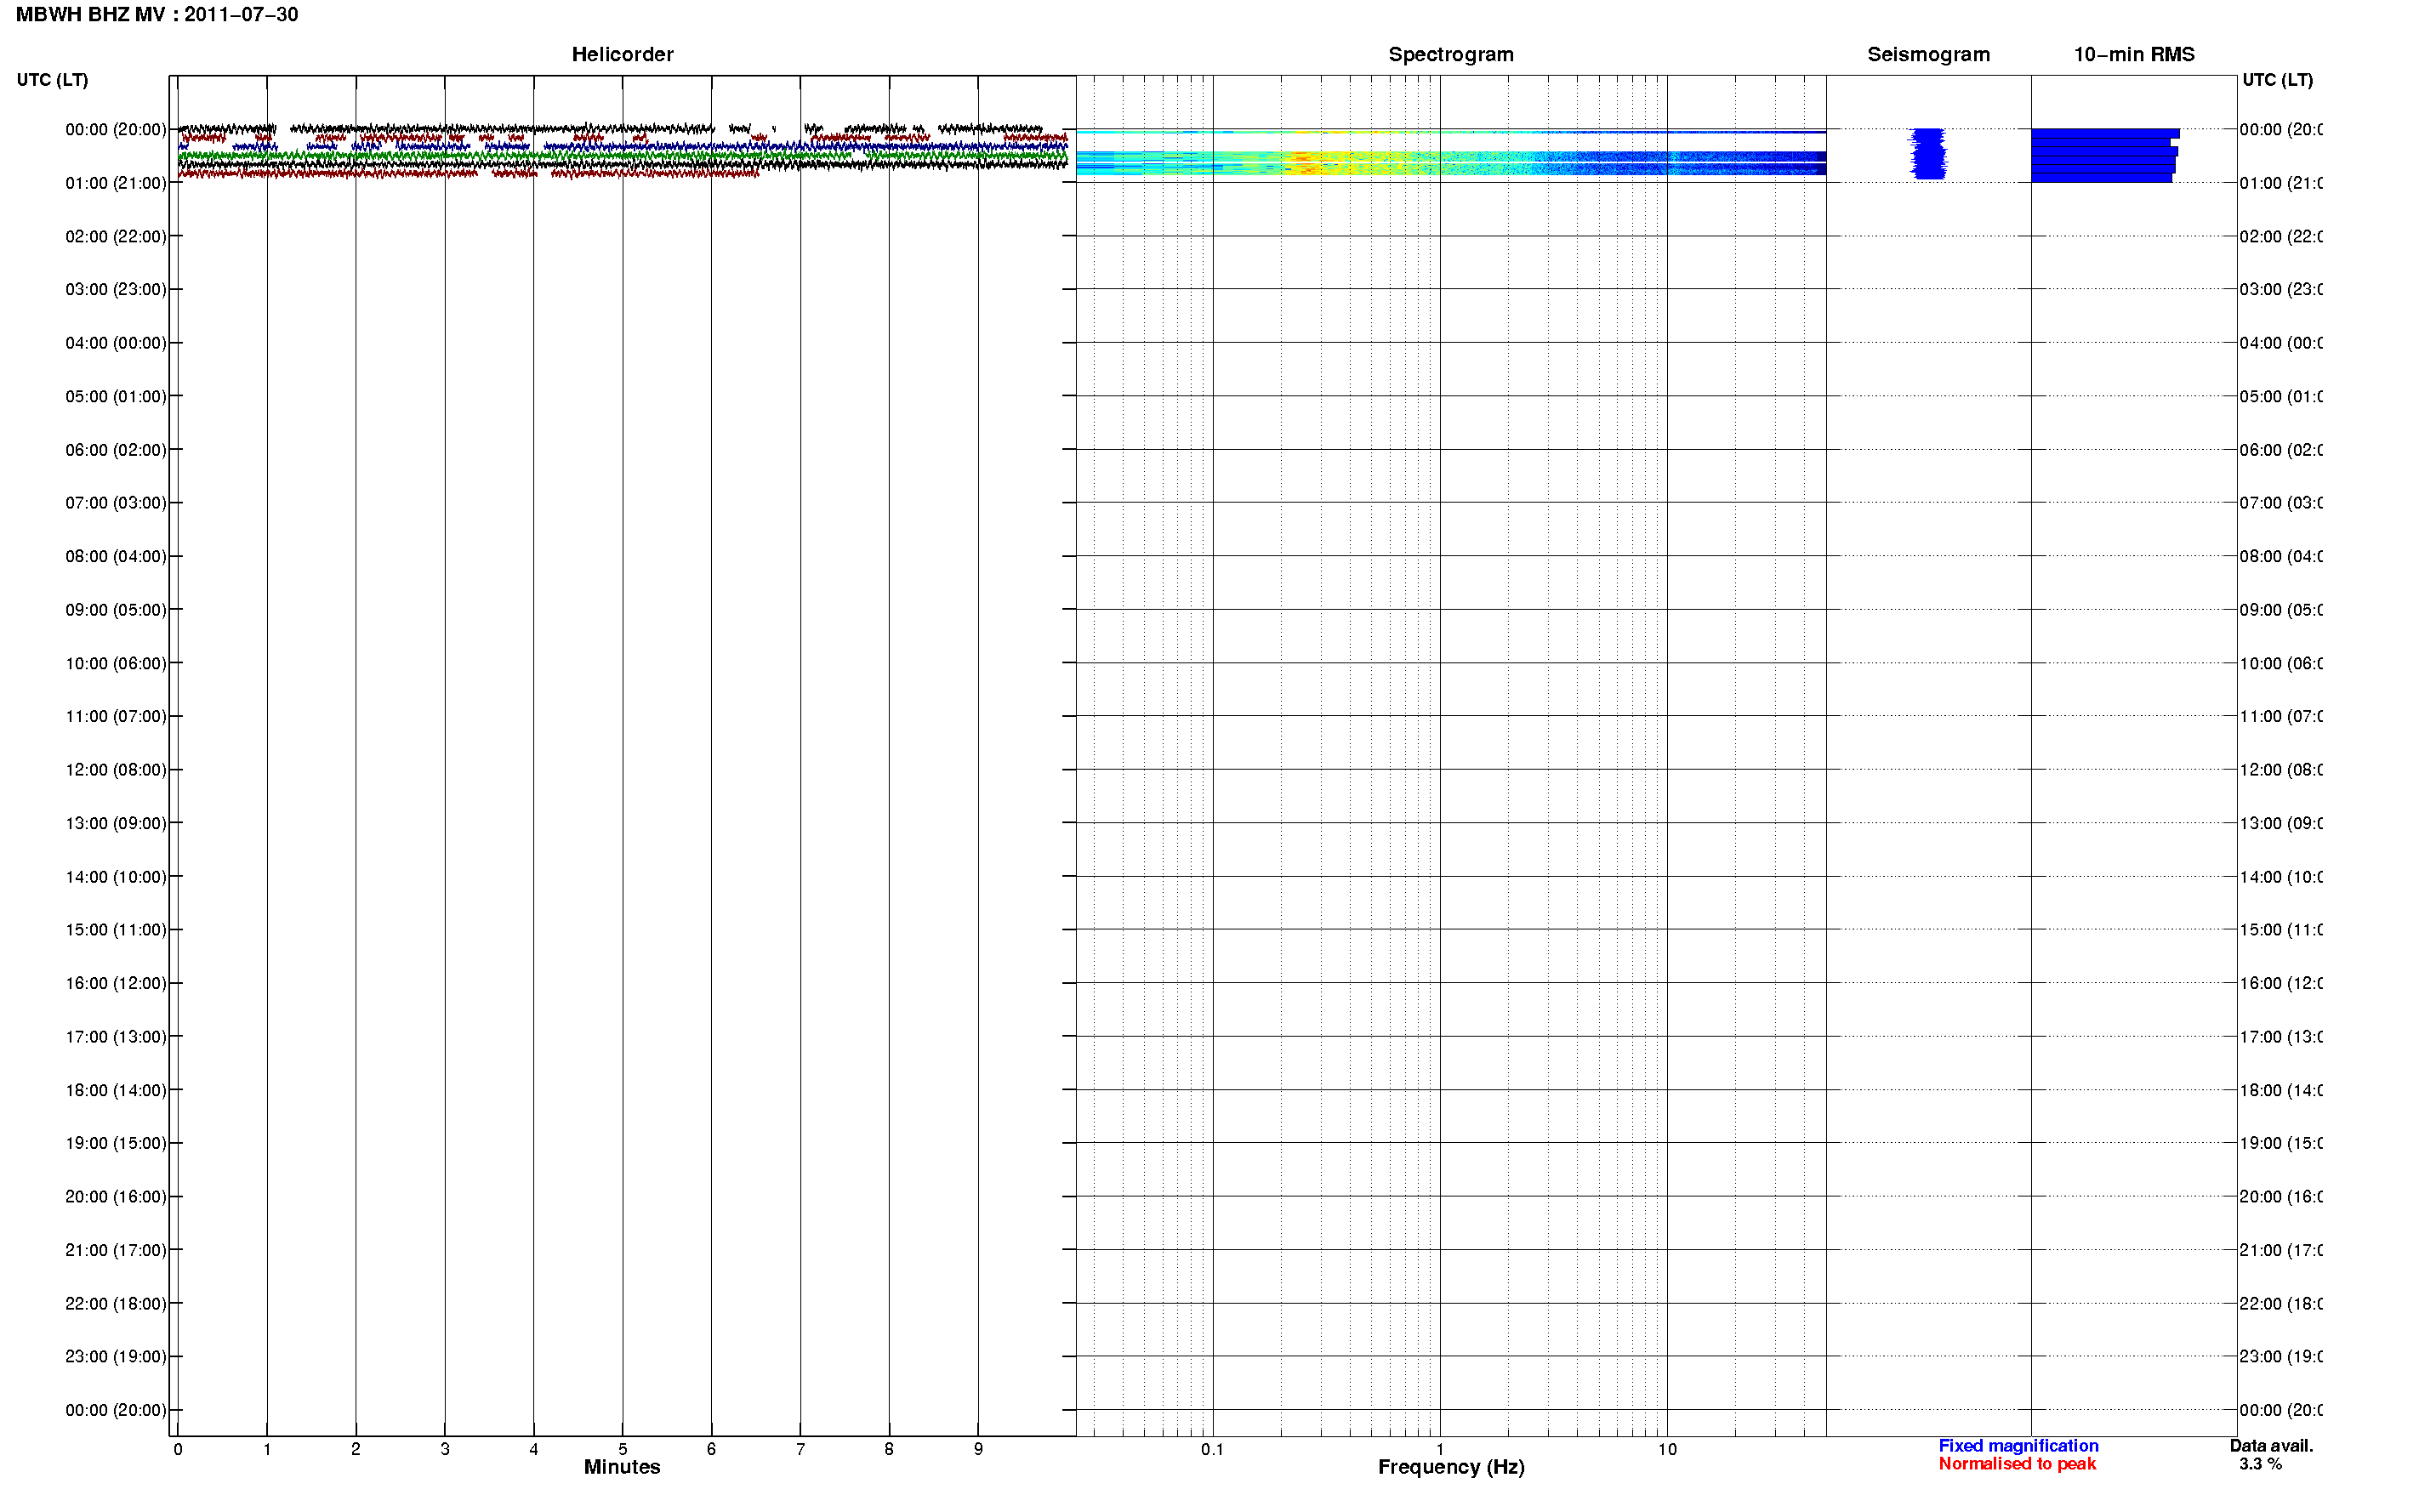The image size is (2419, 1512).
Task: Click minute tick '0' under the helicorder
Action: coord(178,1449)
